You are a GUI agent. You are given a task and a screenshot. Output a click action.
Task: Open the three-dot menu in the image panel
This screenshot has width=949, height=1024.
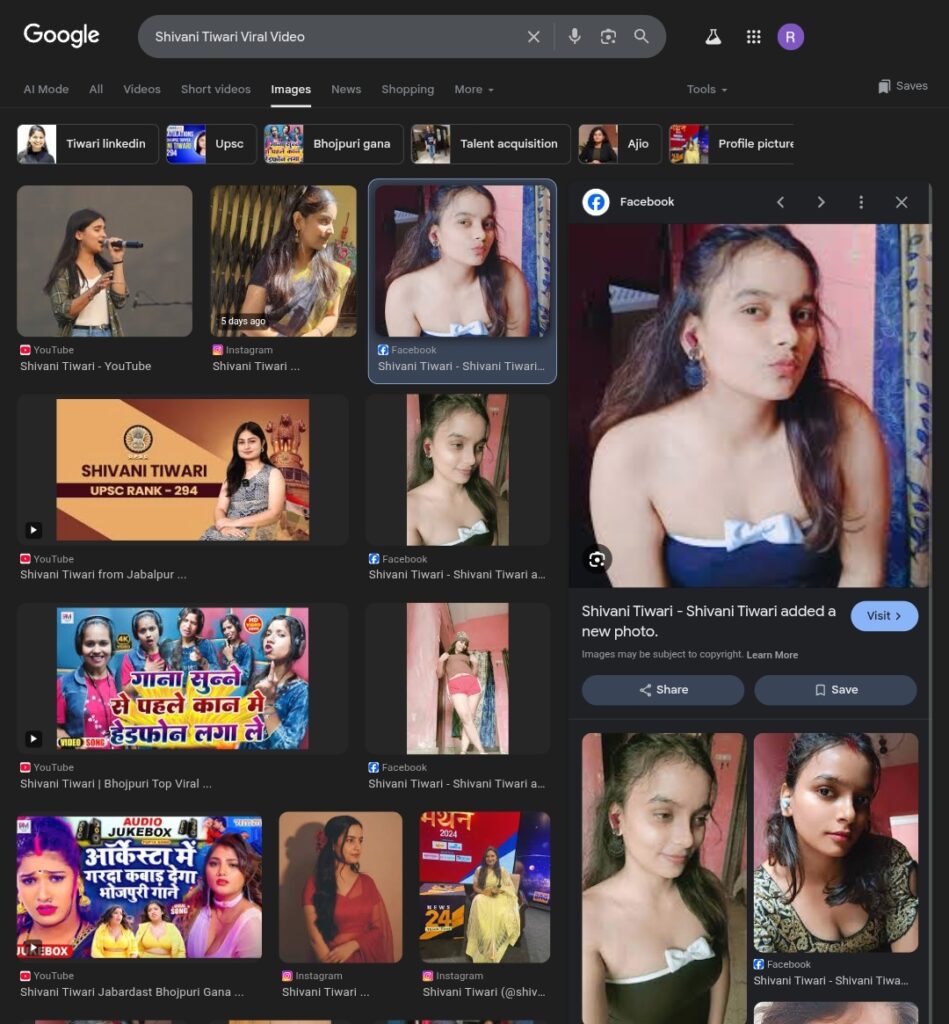tap(861, 202)
